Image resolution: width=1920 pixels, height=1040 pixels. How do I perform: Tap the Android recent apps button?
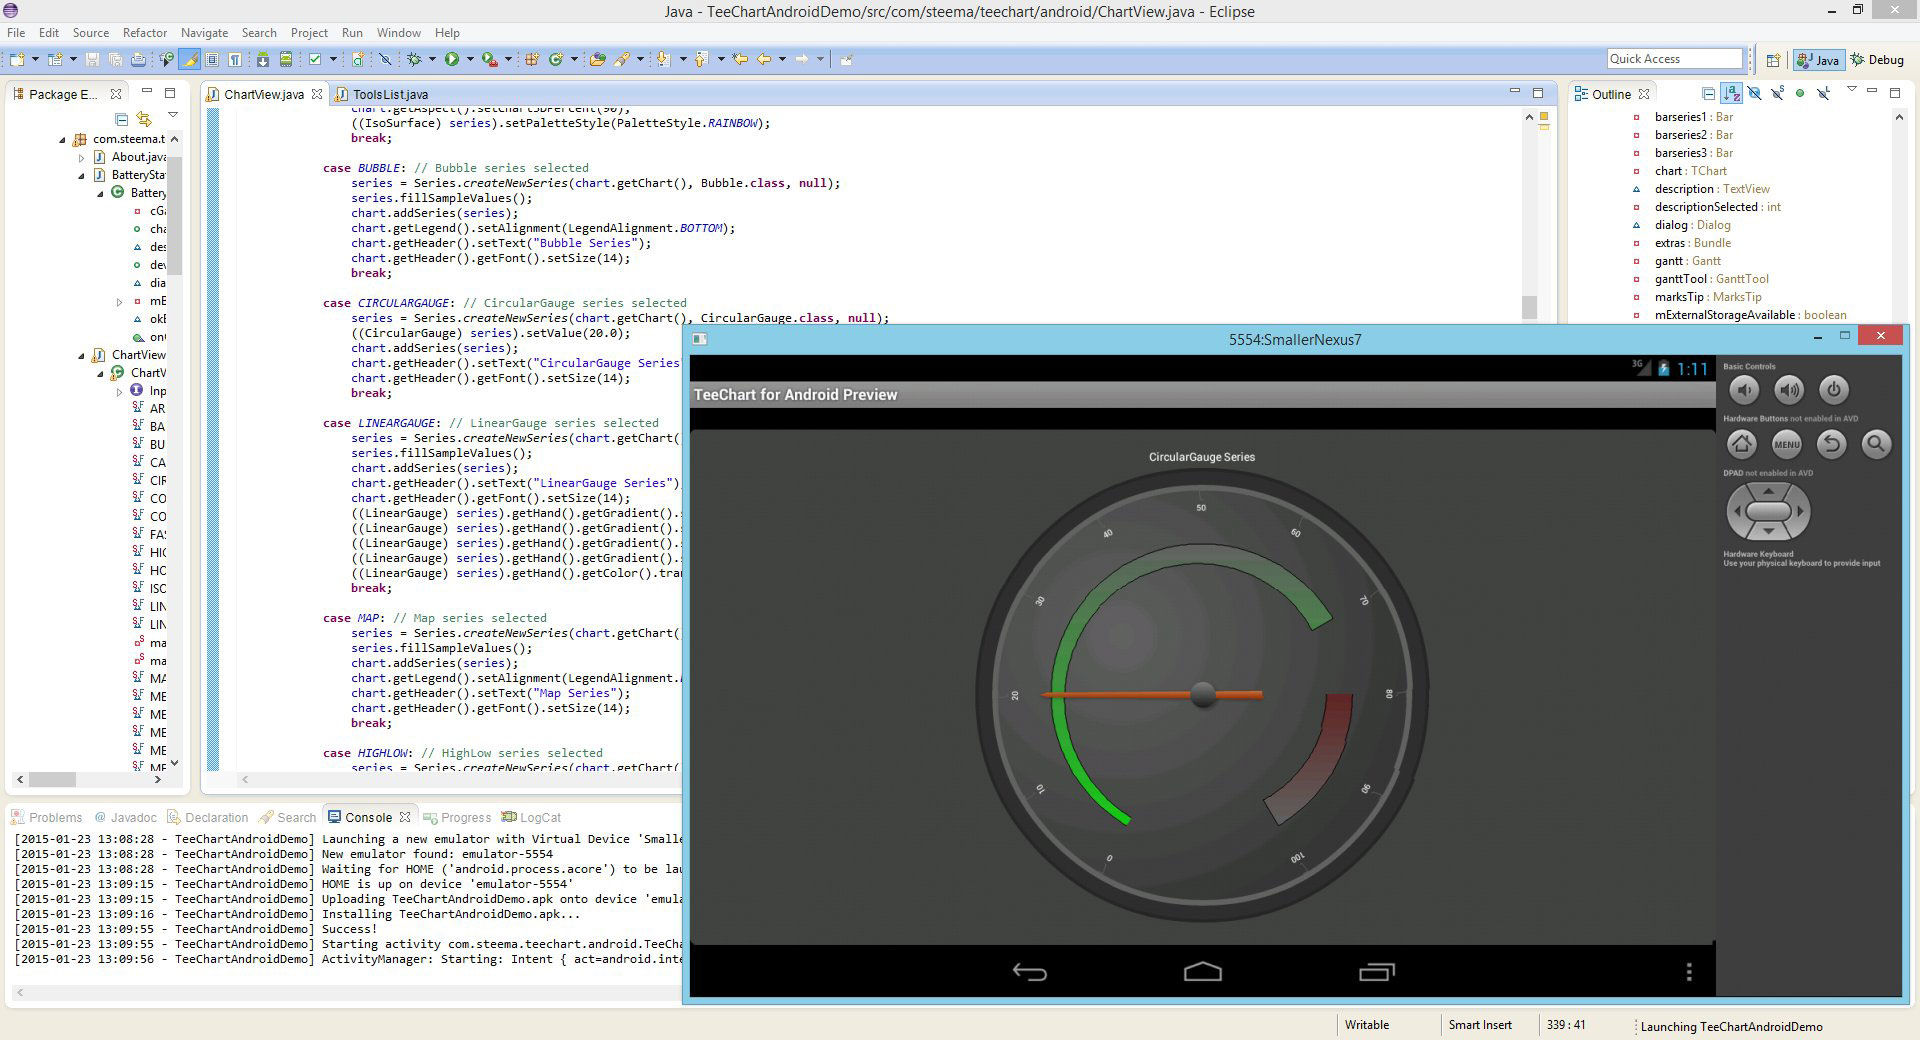point(1376,971)
